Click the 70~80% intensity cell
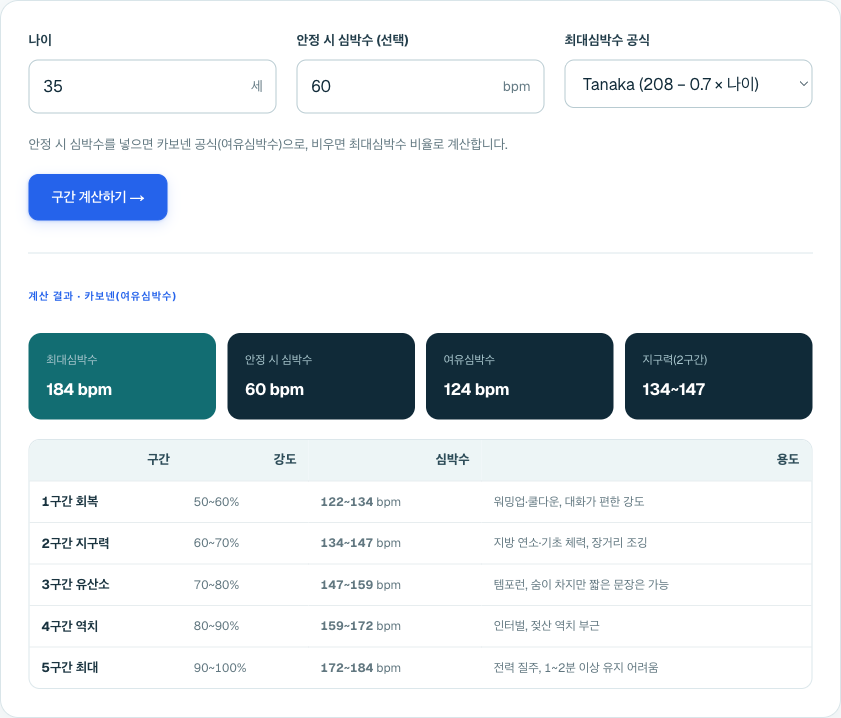This screenshot has width=841, height=718. pos(216,585)
